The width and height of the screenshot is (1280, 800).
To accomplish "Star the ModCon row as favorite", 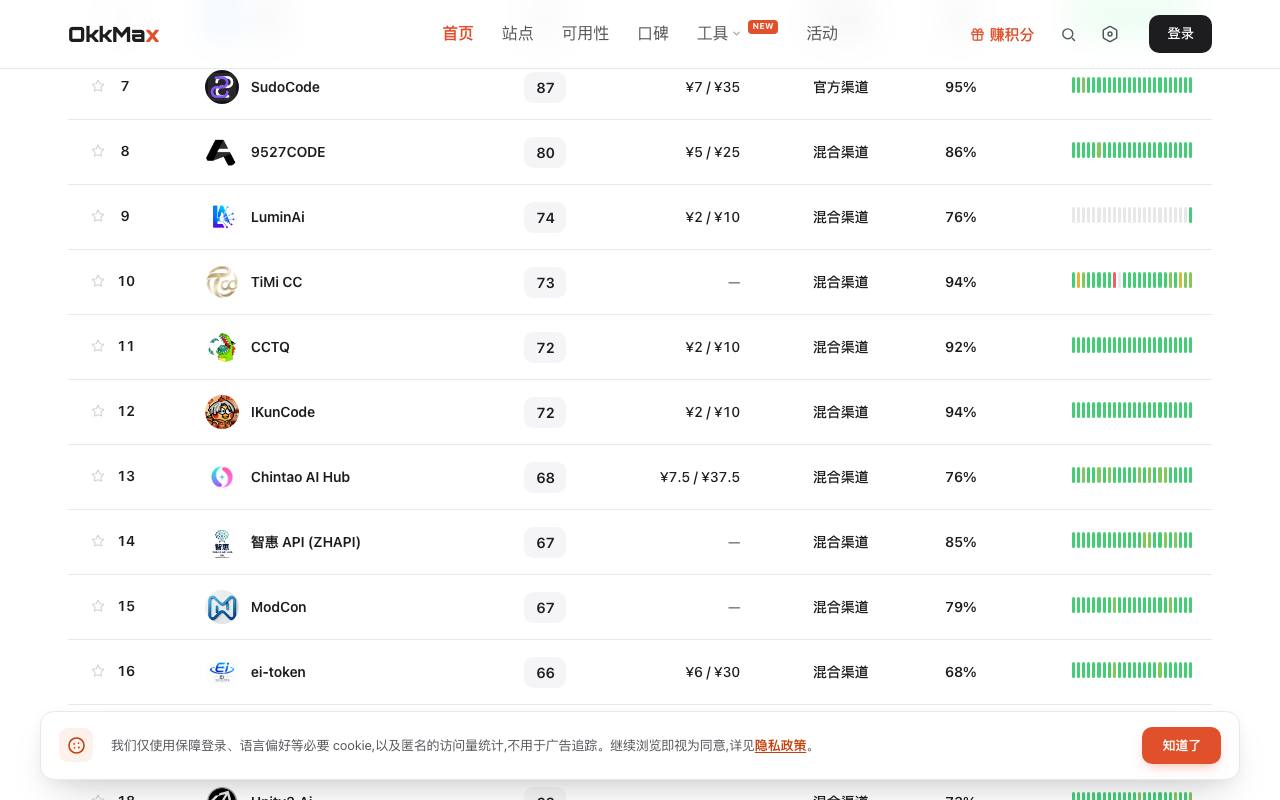I will [x=98, y=606].
